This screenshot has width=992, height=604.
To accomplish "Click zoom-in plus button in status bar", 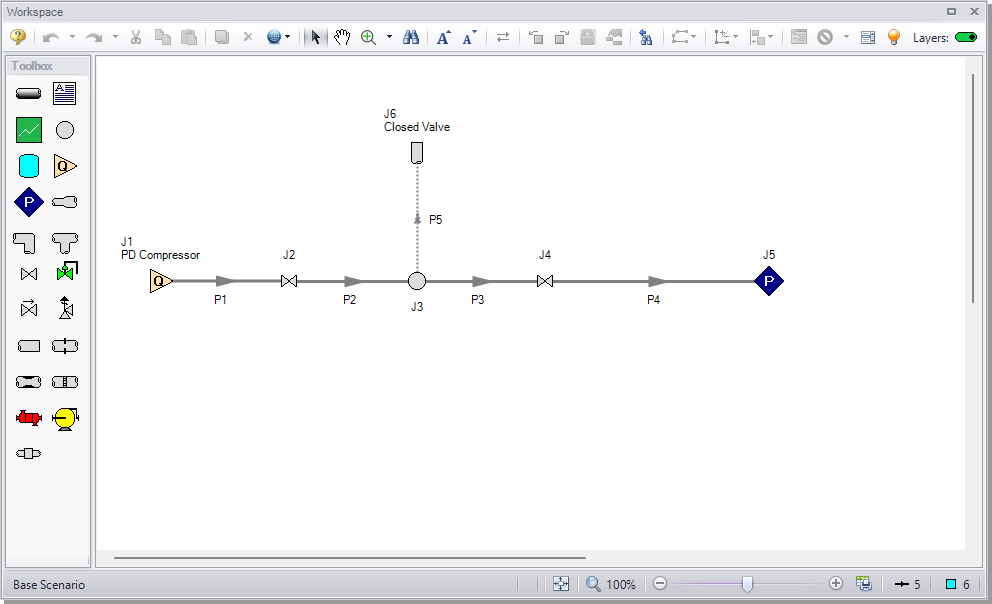I will 836,584.
